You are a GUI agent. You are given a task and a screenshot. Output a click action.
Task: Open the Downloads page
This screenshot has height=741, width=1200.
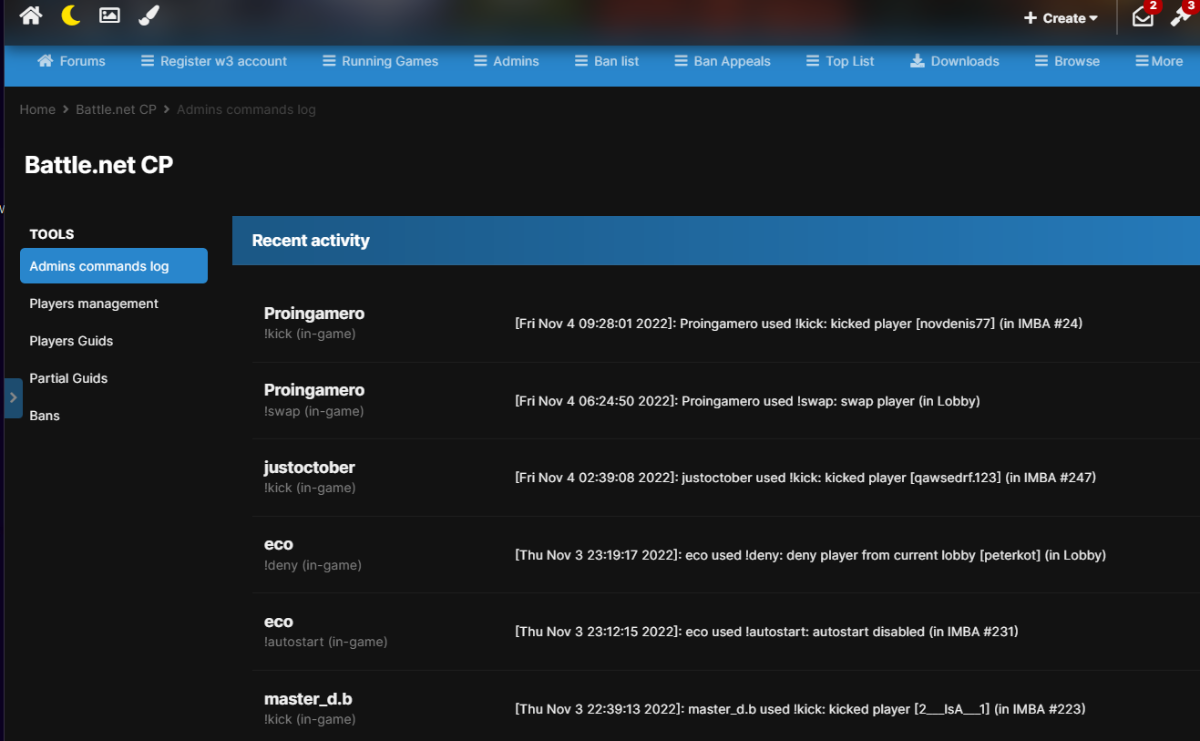[954, 61]
